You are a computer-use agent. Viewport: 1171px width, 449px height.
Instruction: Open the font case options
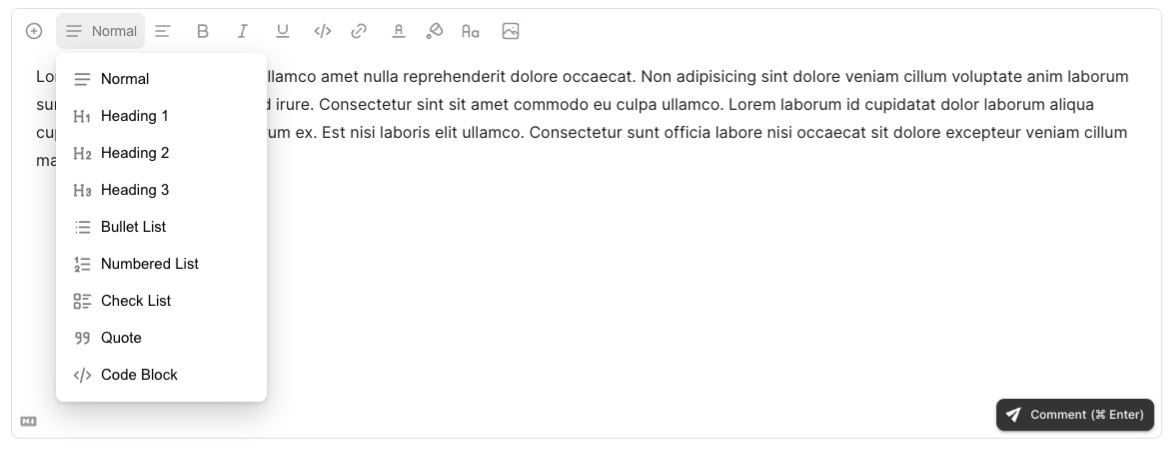point(471,31)
